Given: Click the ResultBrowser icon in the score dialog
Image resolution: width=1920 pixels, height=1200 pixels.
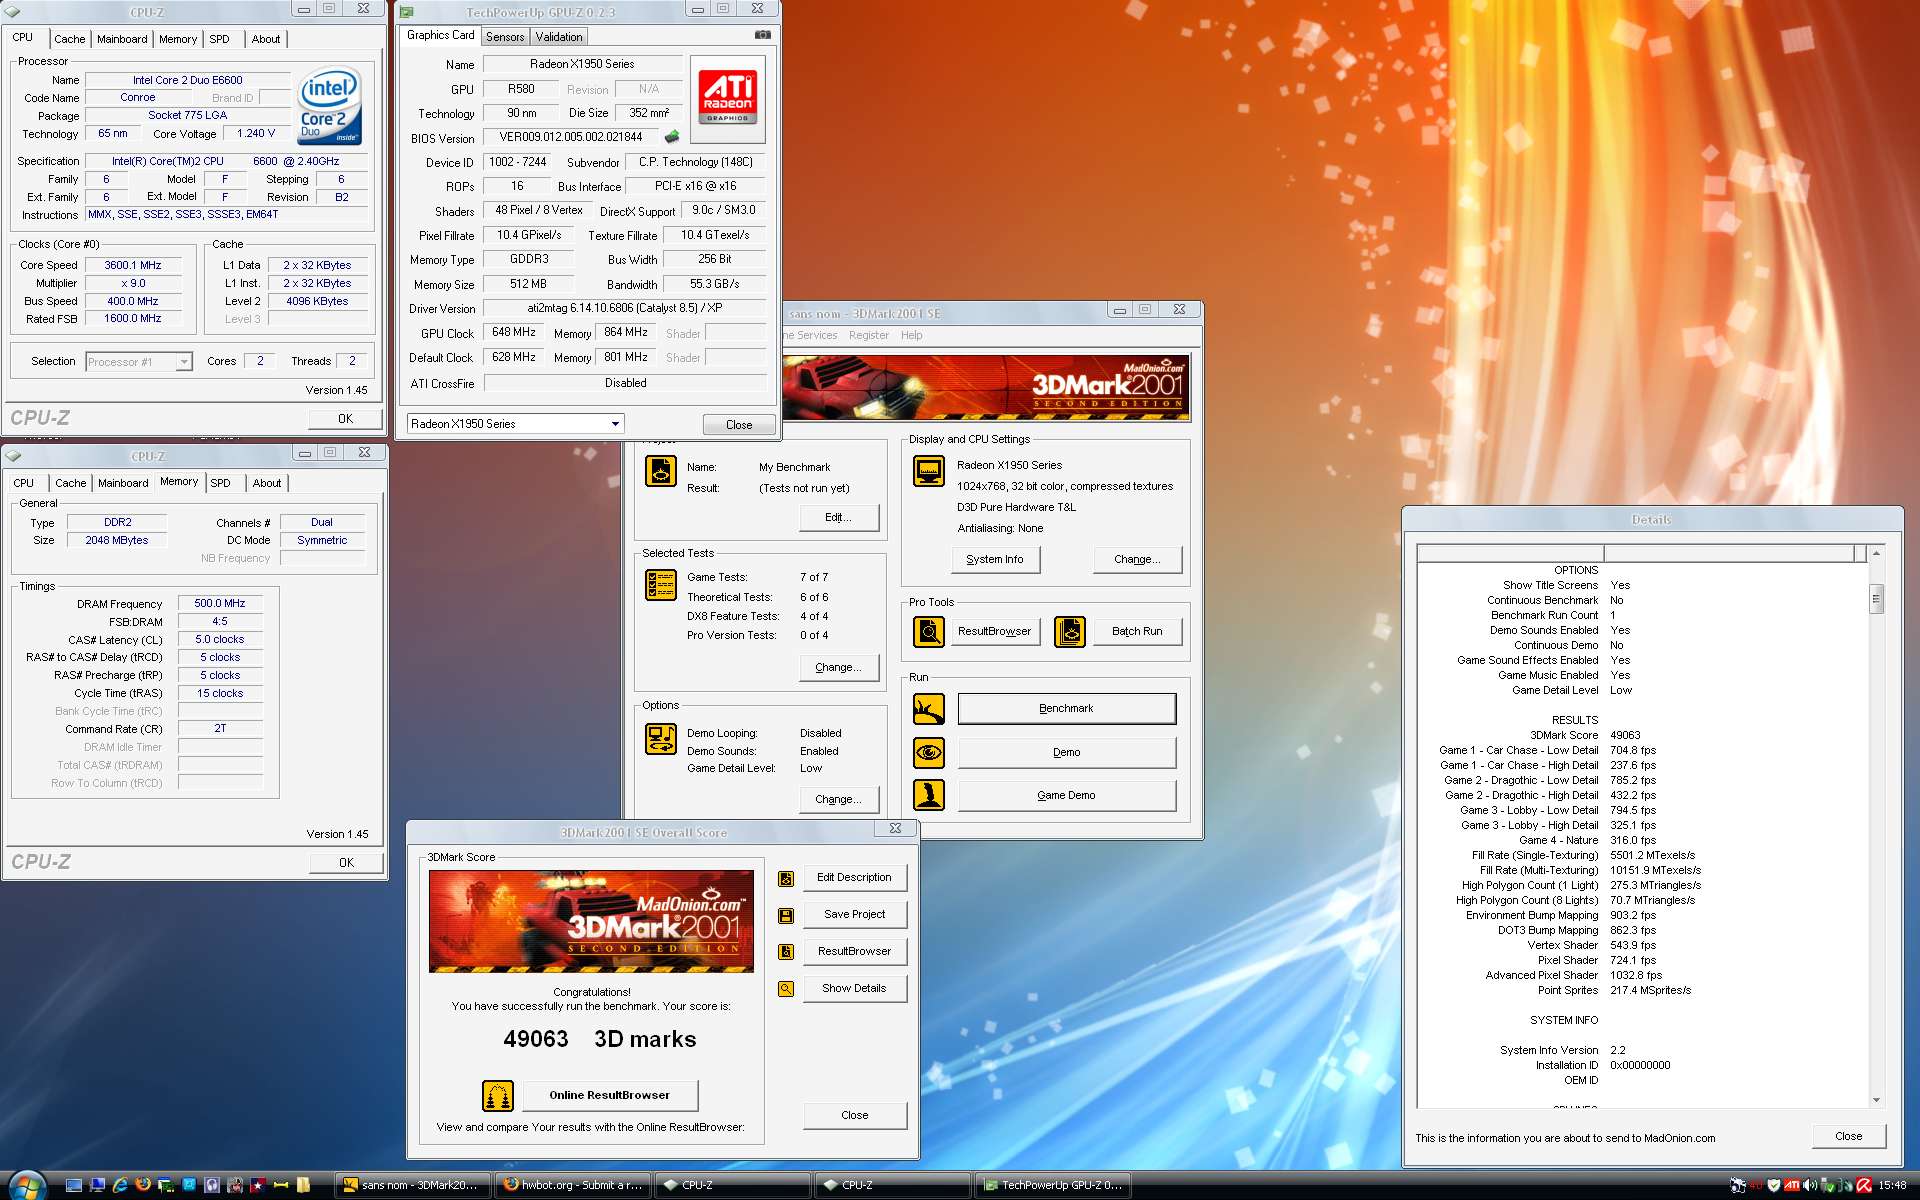Looking at the screenshot, I should (786, 952).
